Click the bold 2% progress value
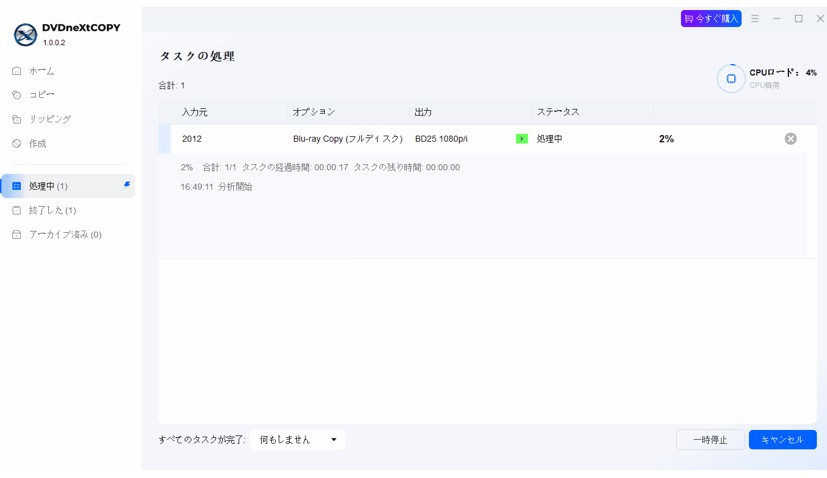This screenshot has height=478, width=827. pos(666,139)
